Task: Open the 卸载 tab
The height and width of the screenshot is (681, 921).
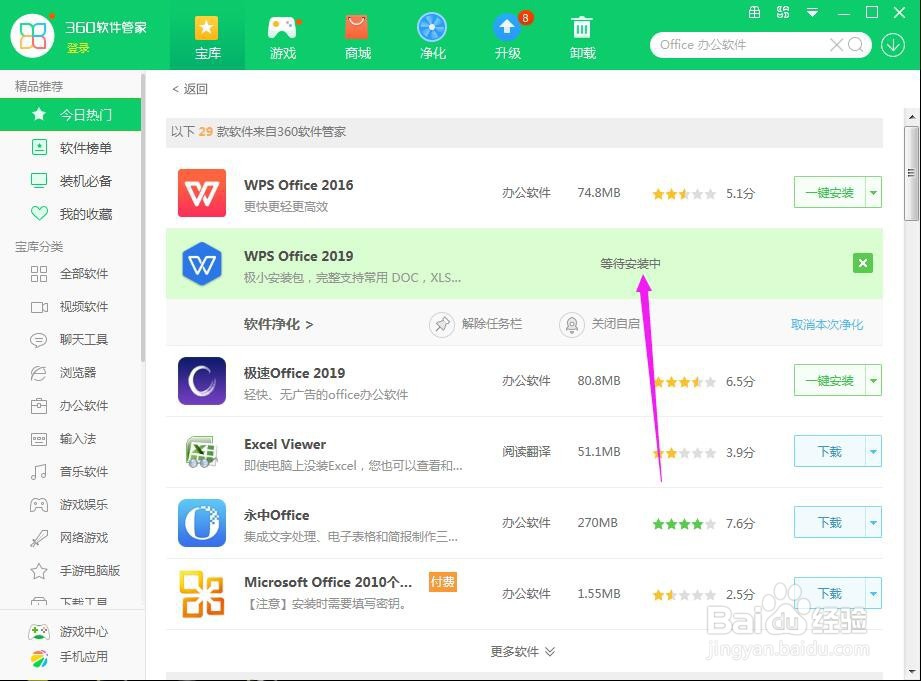Action: [x=582, y=37]
